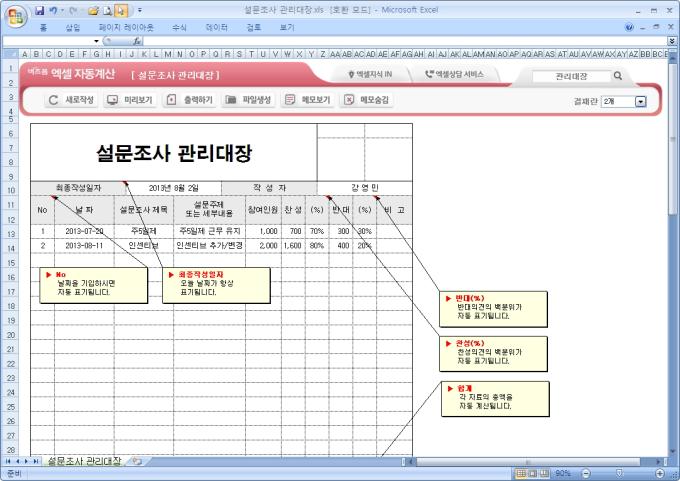This screenshot has width=680, height=481.
Task: Click the Redo icon
Action: coord(73,10)
